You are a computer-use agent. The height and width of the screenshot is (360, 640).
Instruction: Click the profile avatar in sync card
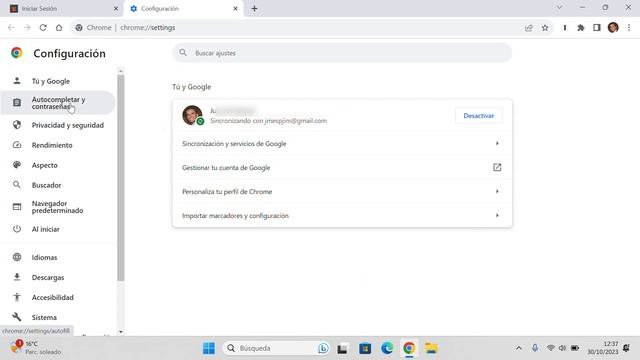tap(192, 115)
